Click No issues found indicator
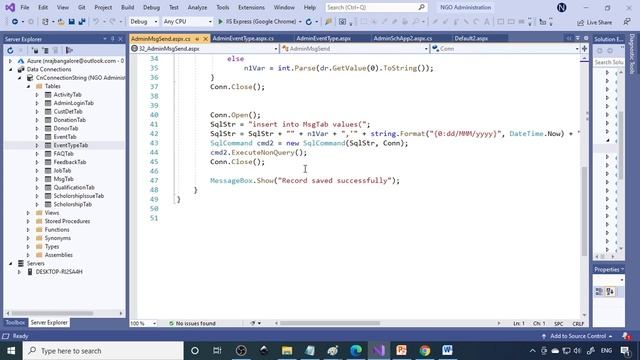Screen dimensions: 640x360 (x=192, y=323)
